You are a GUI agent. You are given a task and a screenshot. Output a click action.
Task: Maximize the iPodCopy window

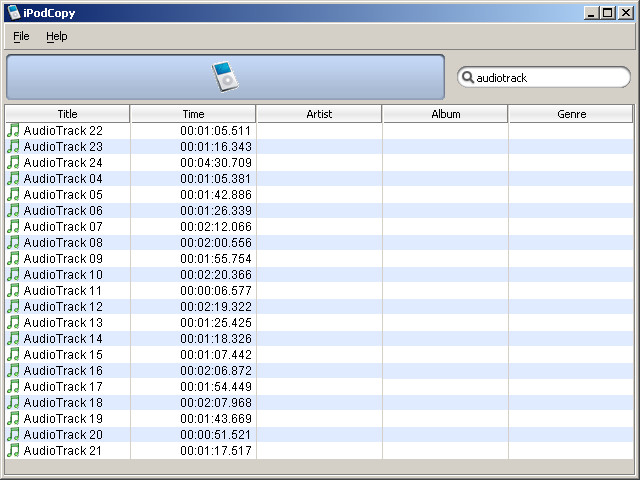[x=607, y=13]
